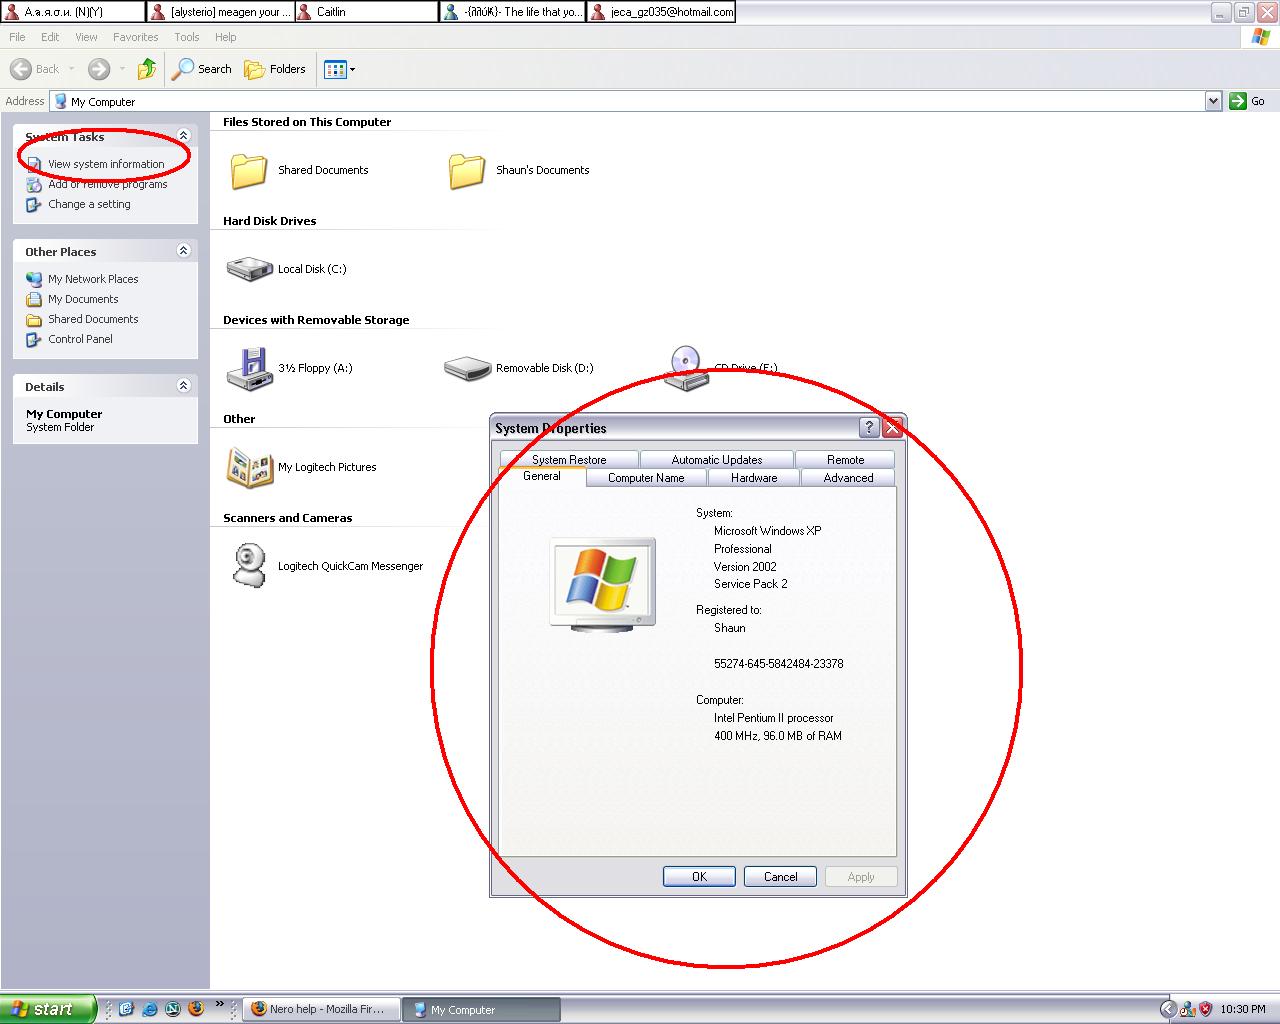Toggle the Folders pane button
The height and width of the screenshot is (1024, 1280).
pyautogui.click(x=276, y=69)
